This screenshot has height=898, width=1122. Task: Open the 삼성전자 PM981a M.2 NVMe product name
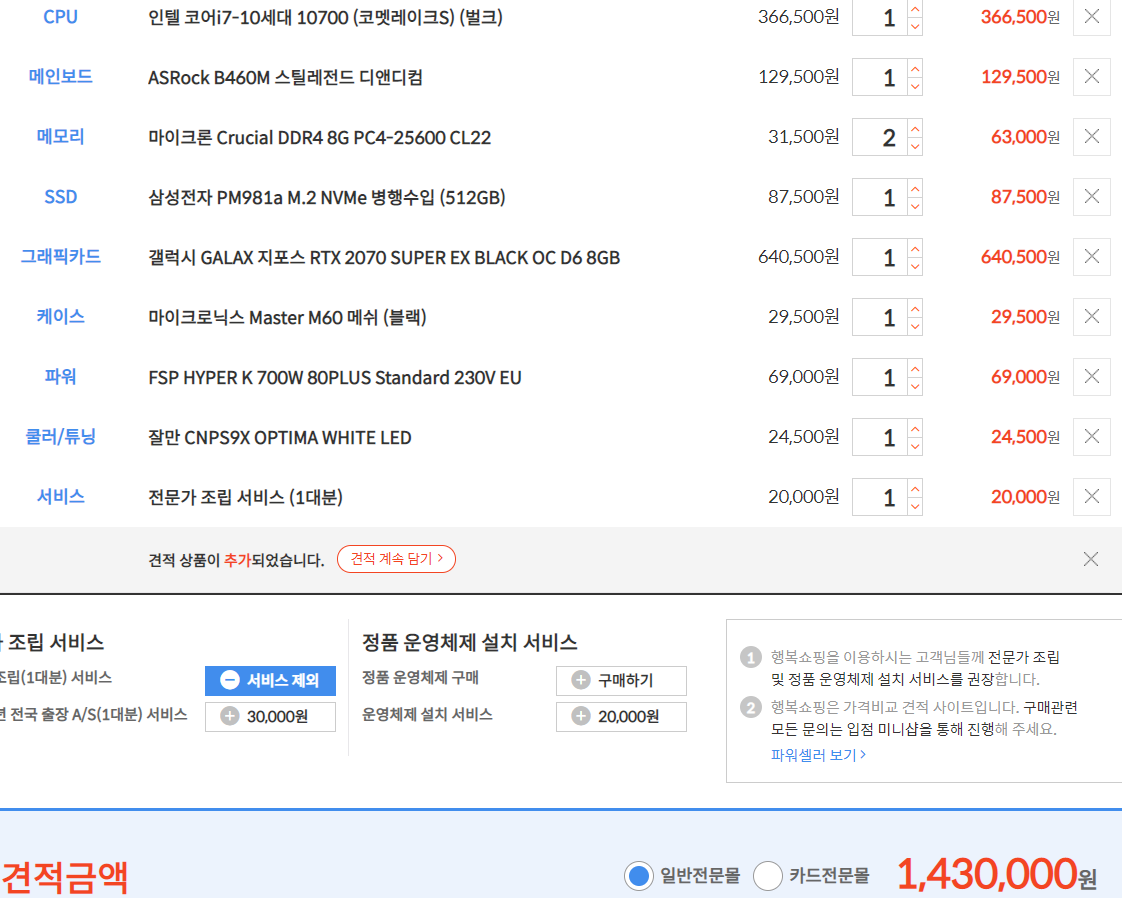tap(327, 197)
